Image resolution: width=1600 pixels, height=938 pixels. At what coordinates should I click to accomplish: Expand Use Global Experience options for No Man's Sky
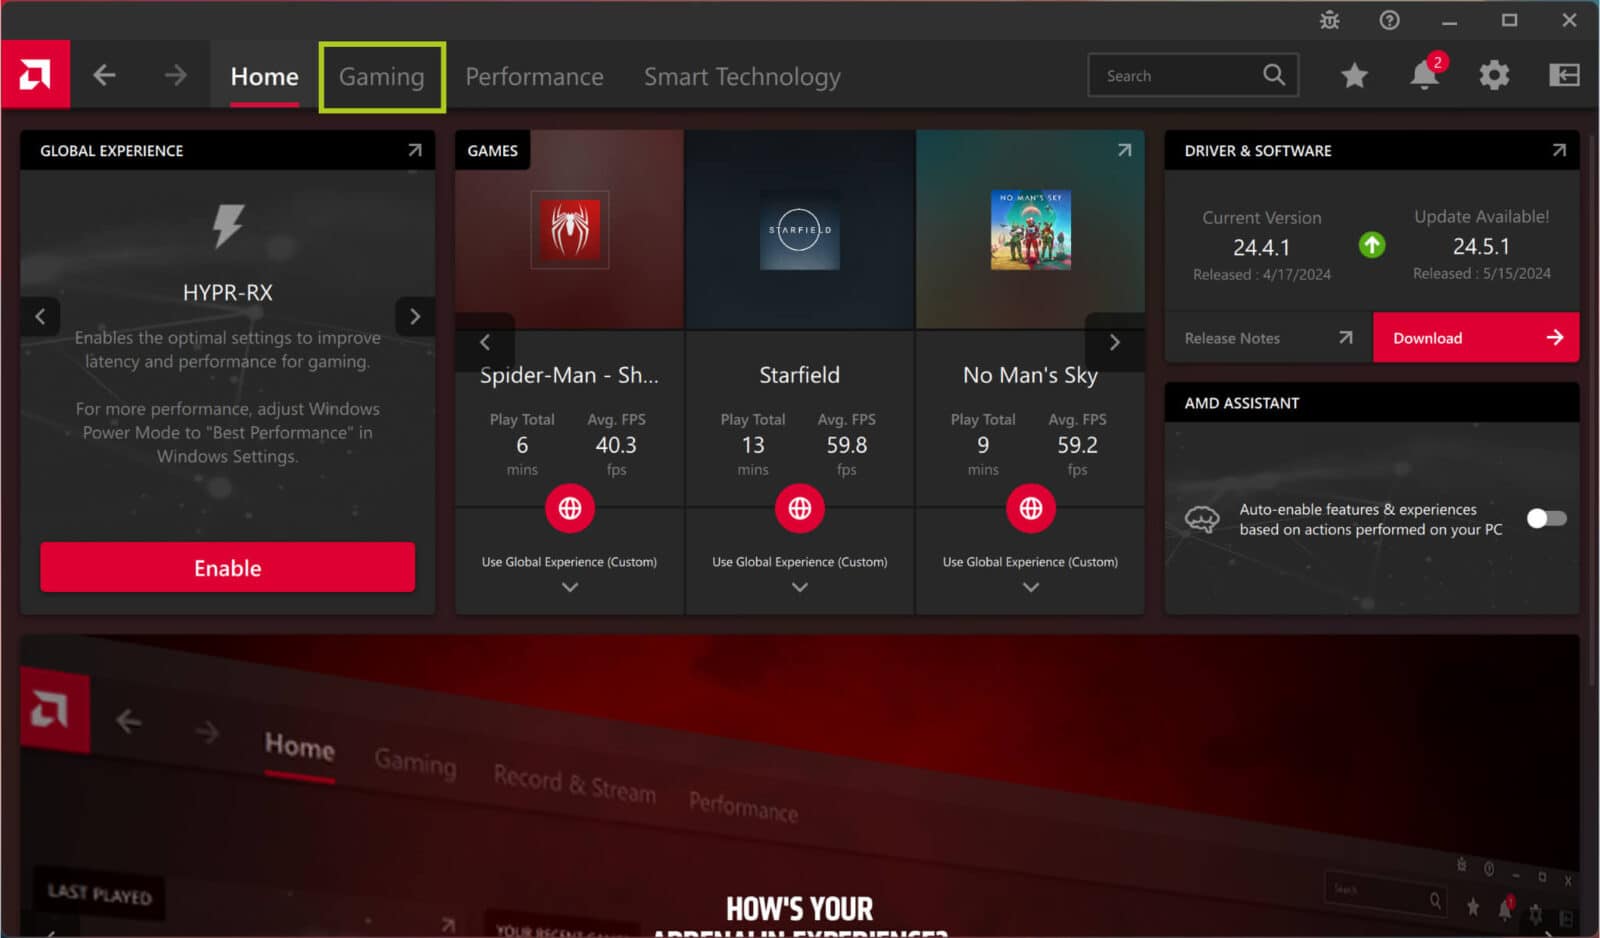[x=1030, y=587]
